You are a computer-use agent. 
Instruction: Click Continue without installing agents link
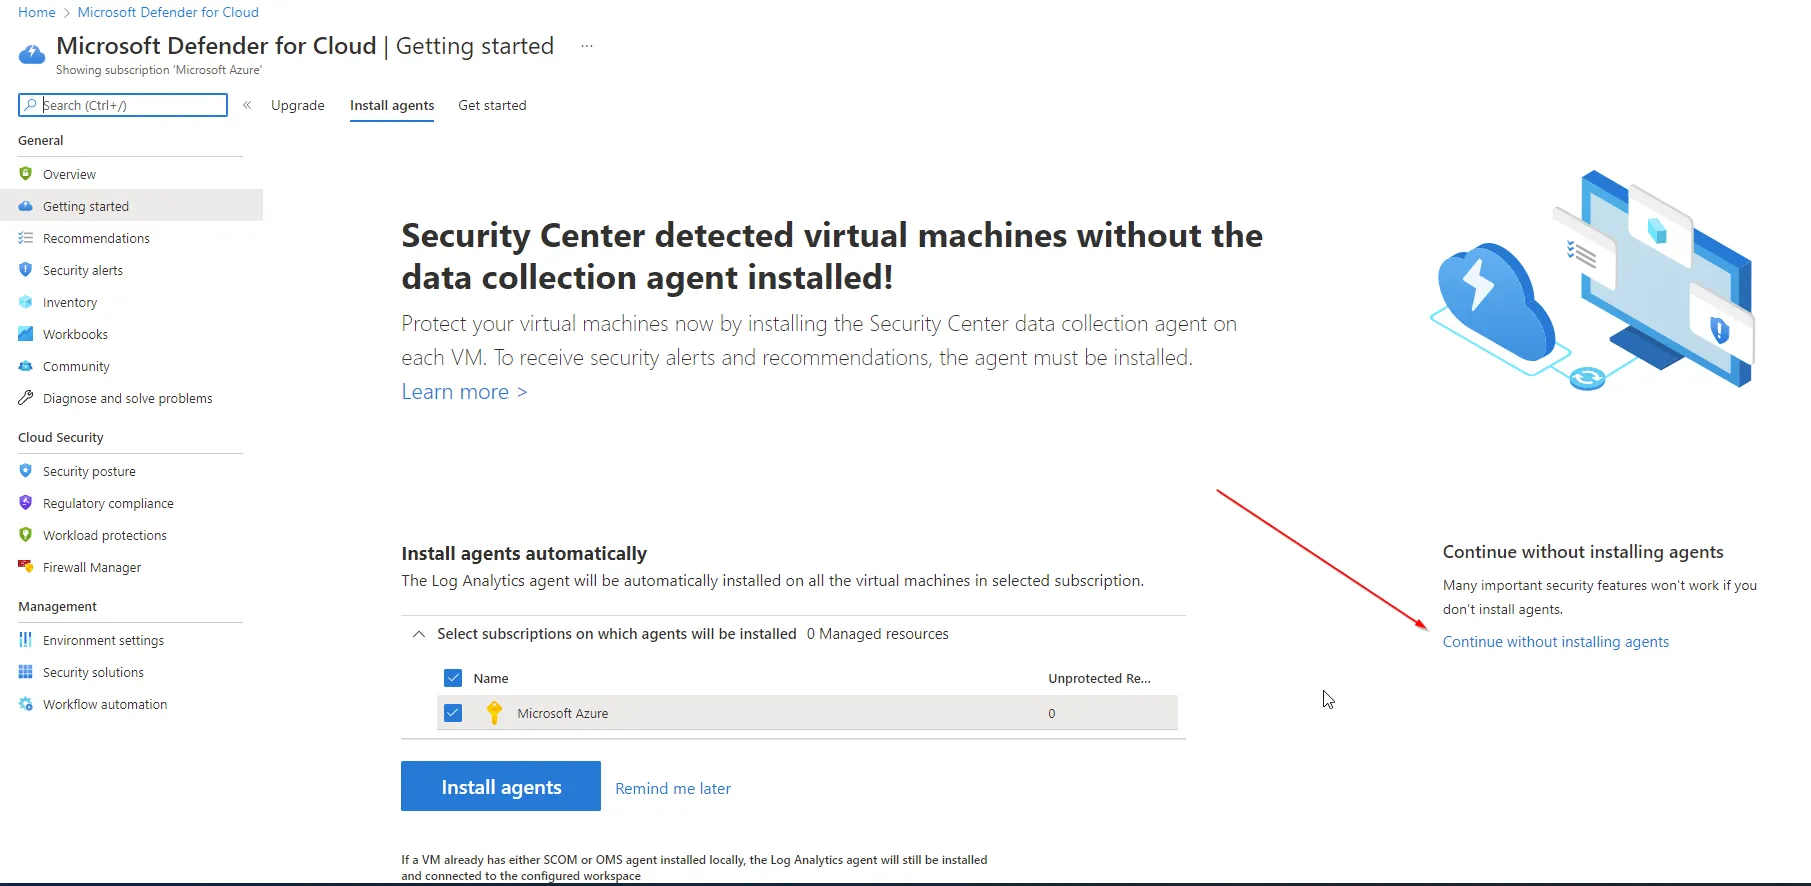pyautogui.click(x=1556, y=642)
